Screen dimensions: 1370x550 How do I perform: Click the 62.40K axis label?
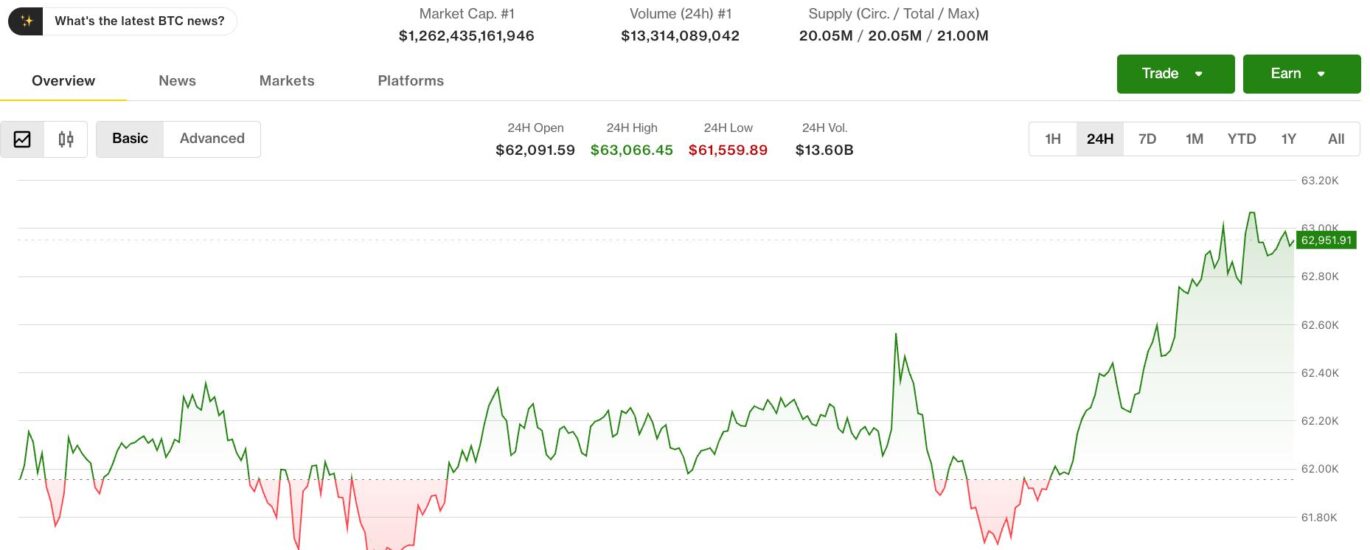coord(1319,373)
